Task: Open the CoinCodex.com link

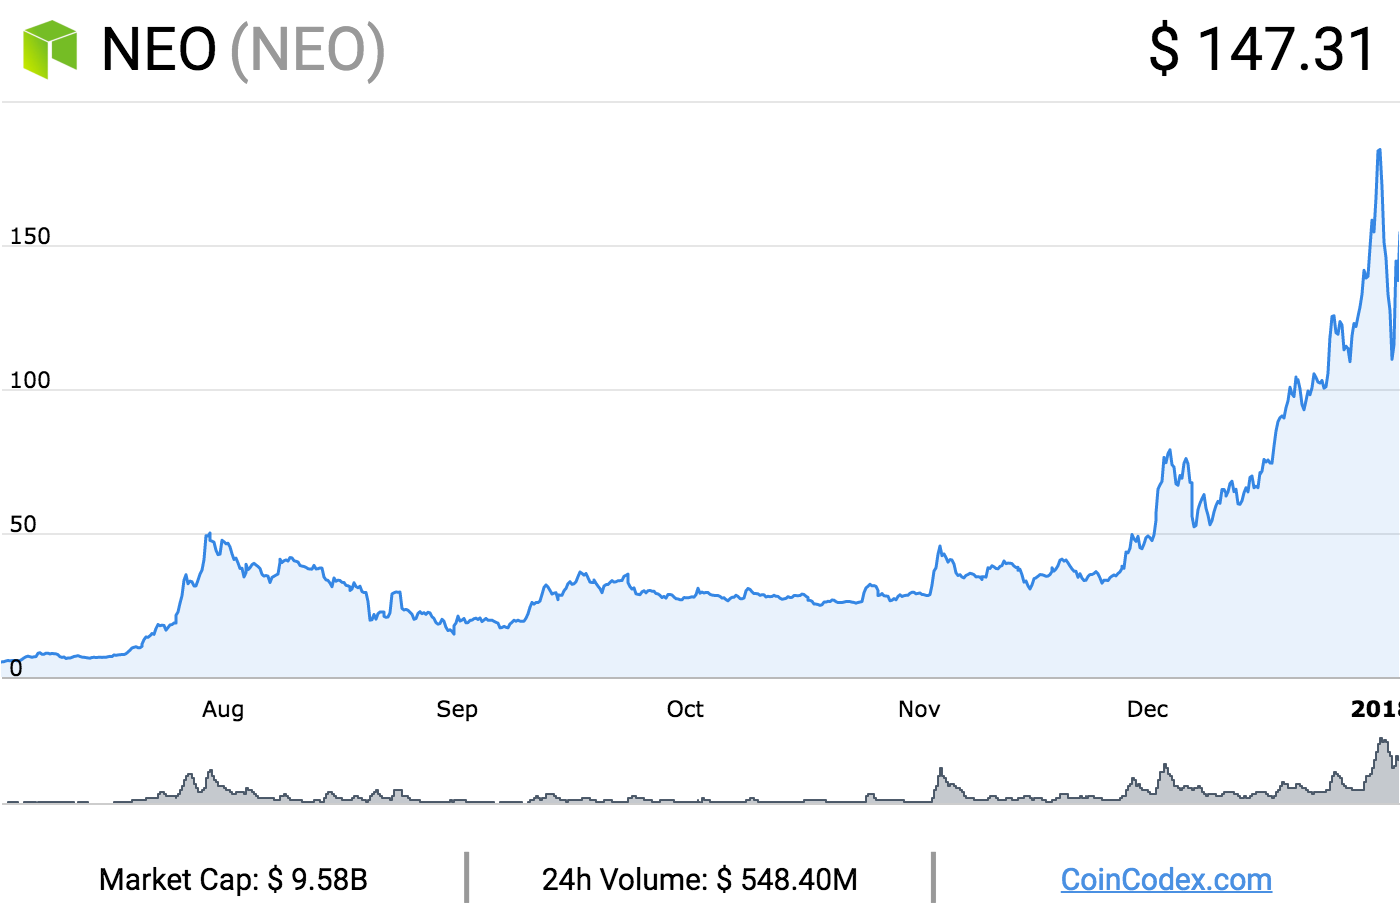Action: point(1166,880)
